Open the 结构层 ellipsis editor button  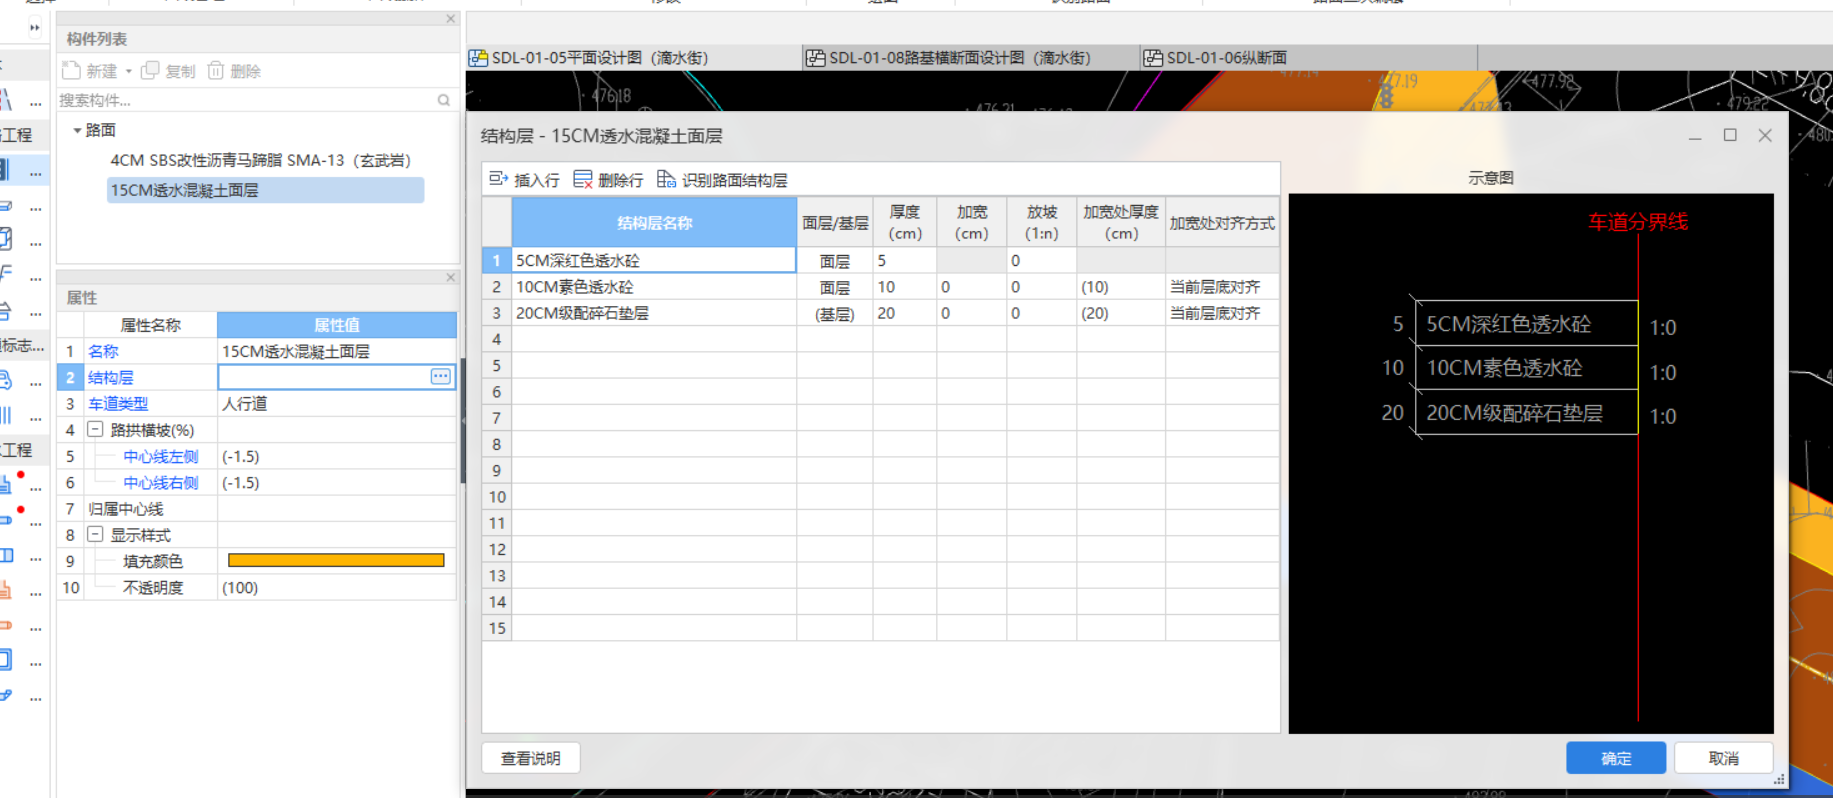tap(440, 377)
